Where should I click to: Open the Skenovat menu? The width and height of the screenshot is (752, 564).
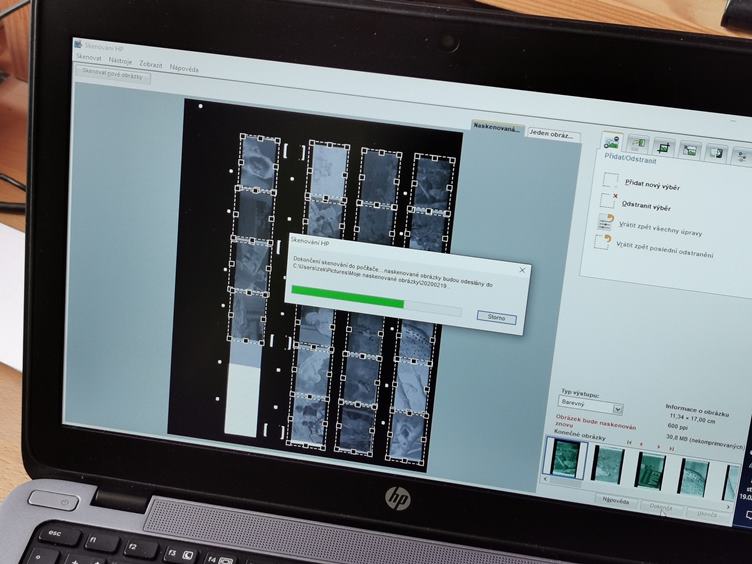89,58
